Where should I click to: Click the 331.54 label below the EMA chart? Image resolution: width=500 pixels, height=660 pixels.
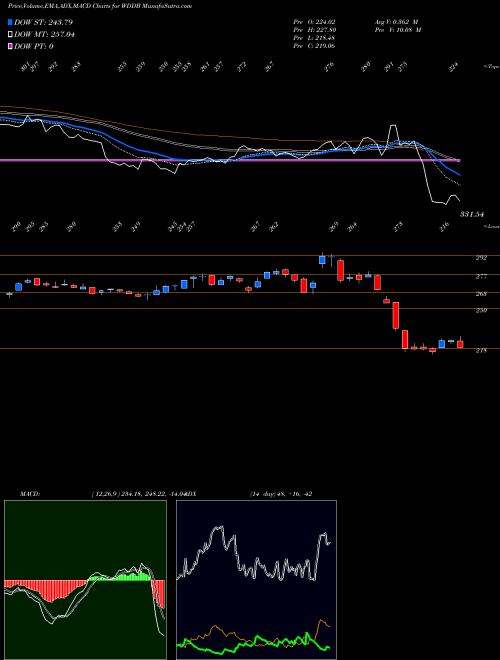[471, 215]
